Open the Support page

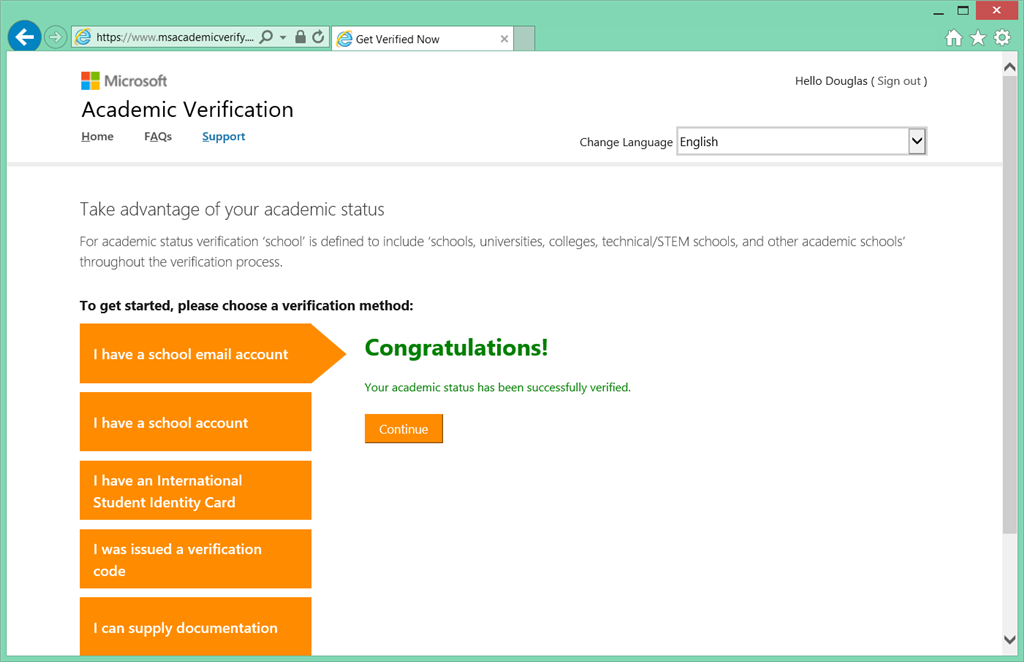(223, 136)
